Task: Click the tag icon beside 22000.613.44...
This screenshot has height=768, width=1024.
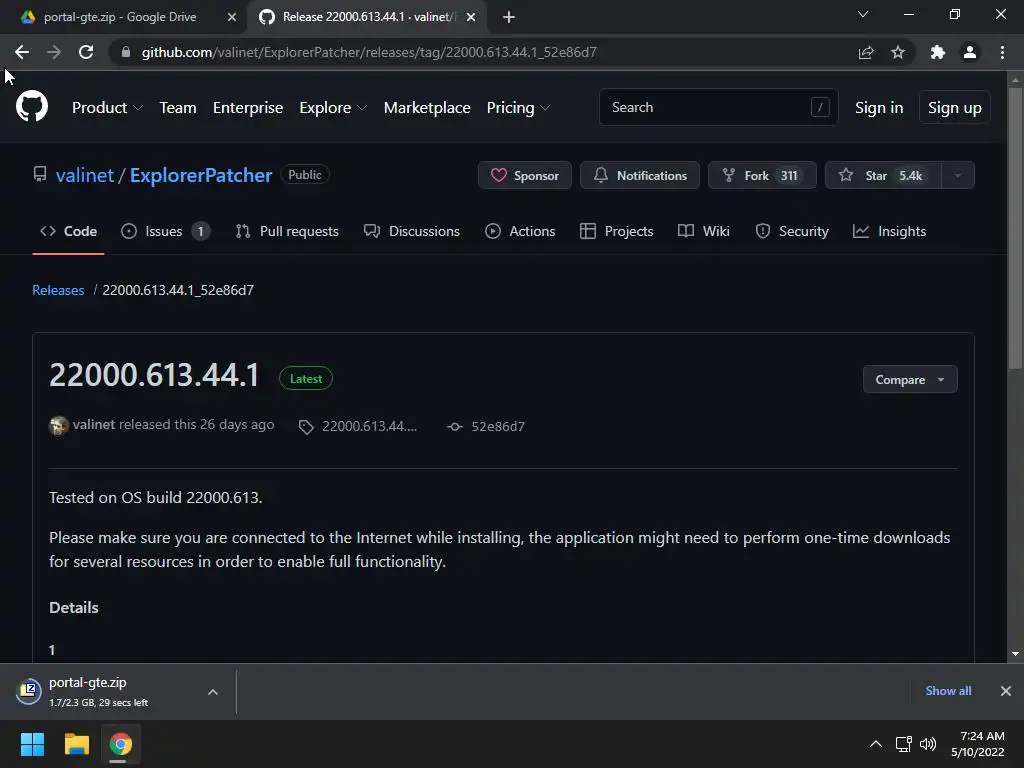Action: (x=306, y=427)
